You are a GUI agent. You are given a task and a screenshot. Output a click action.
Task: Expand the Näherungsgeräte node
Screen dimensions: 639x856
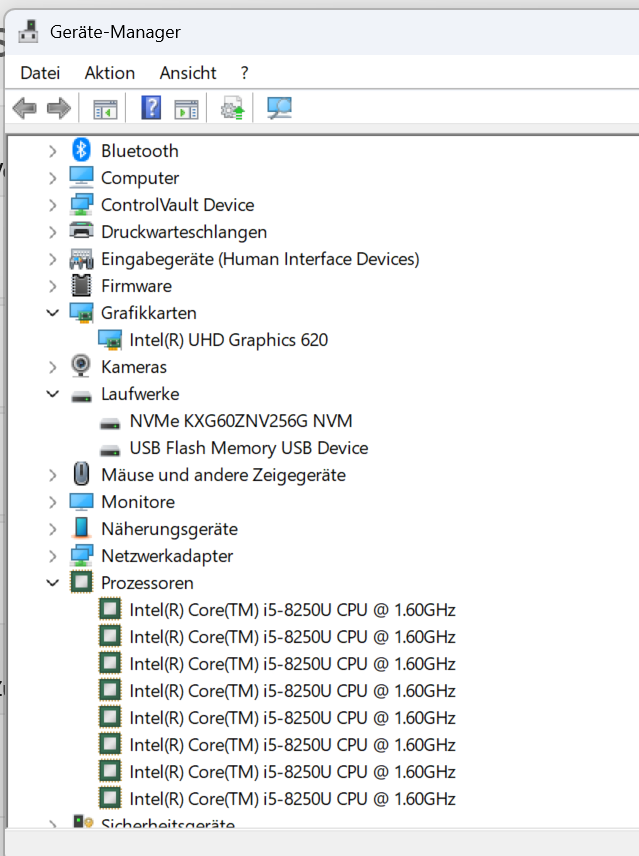point(52,529)
